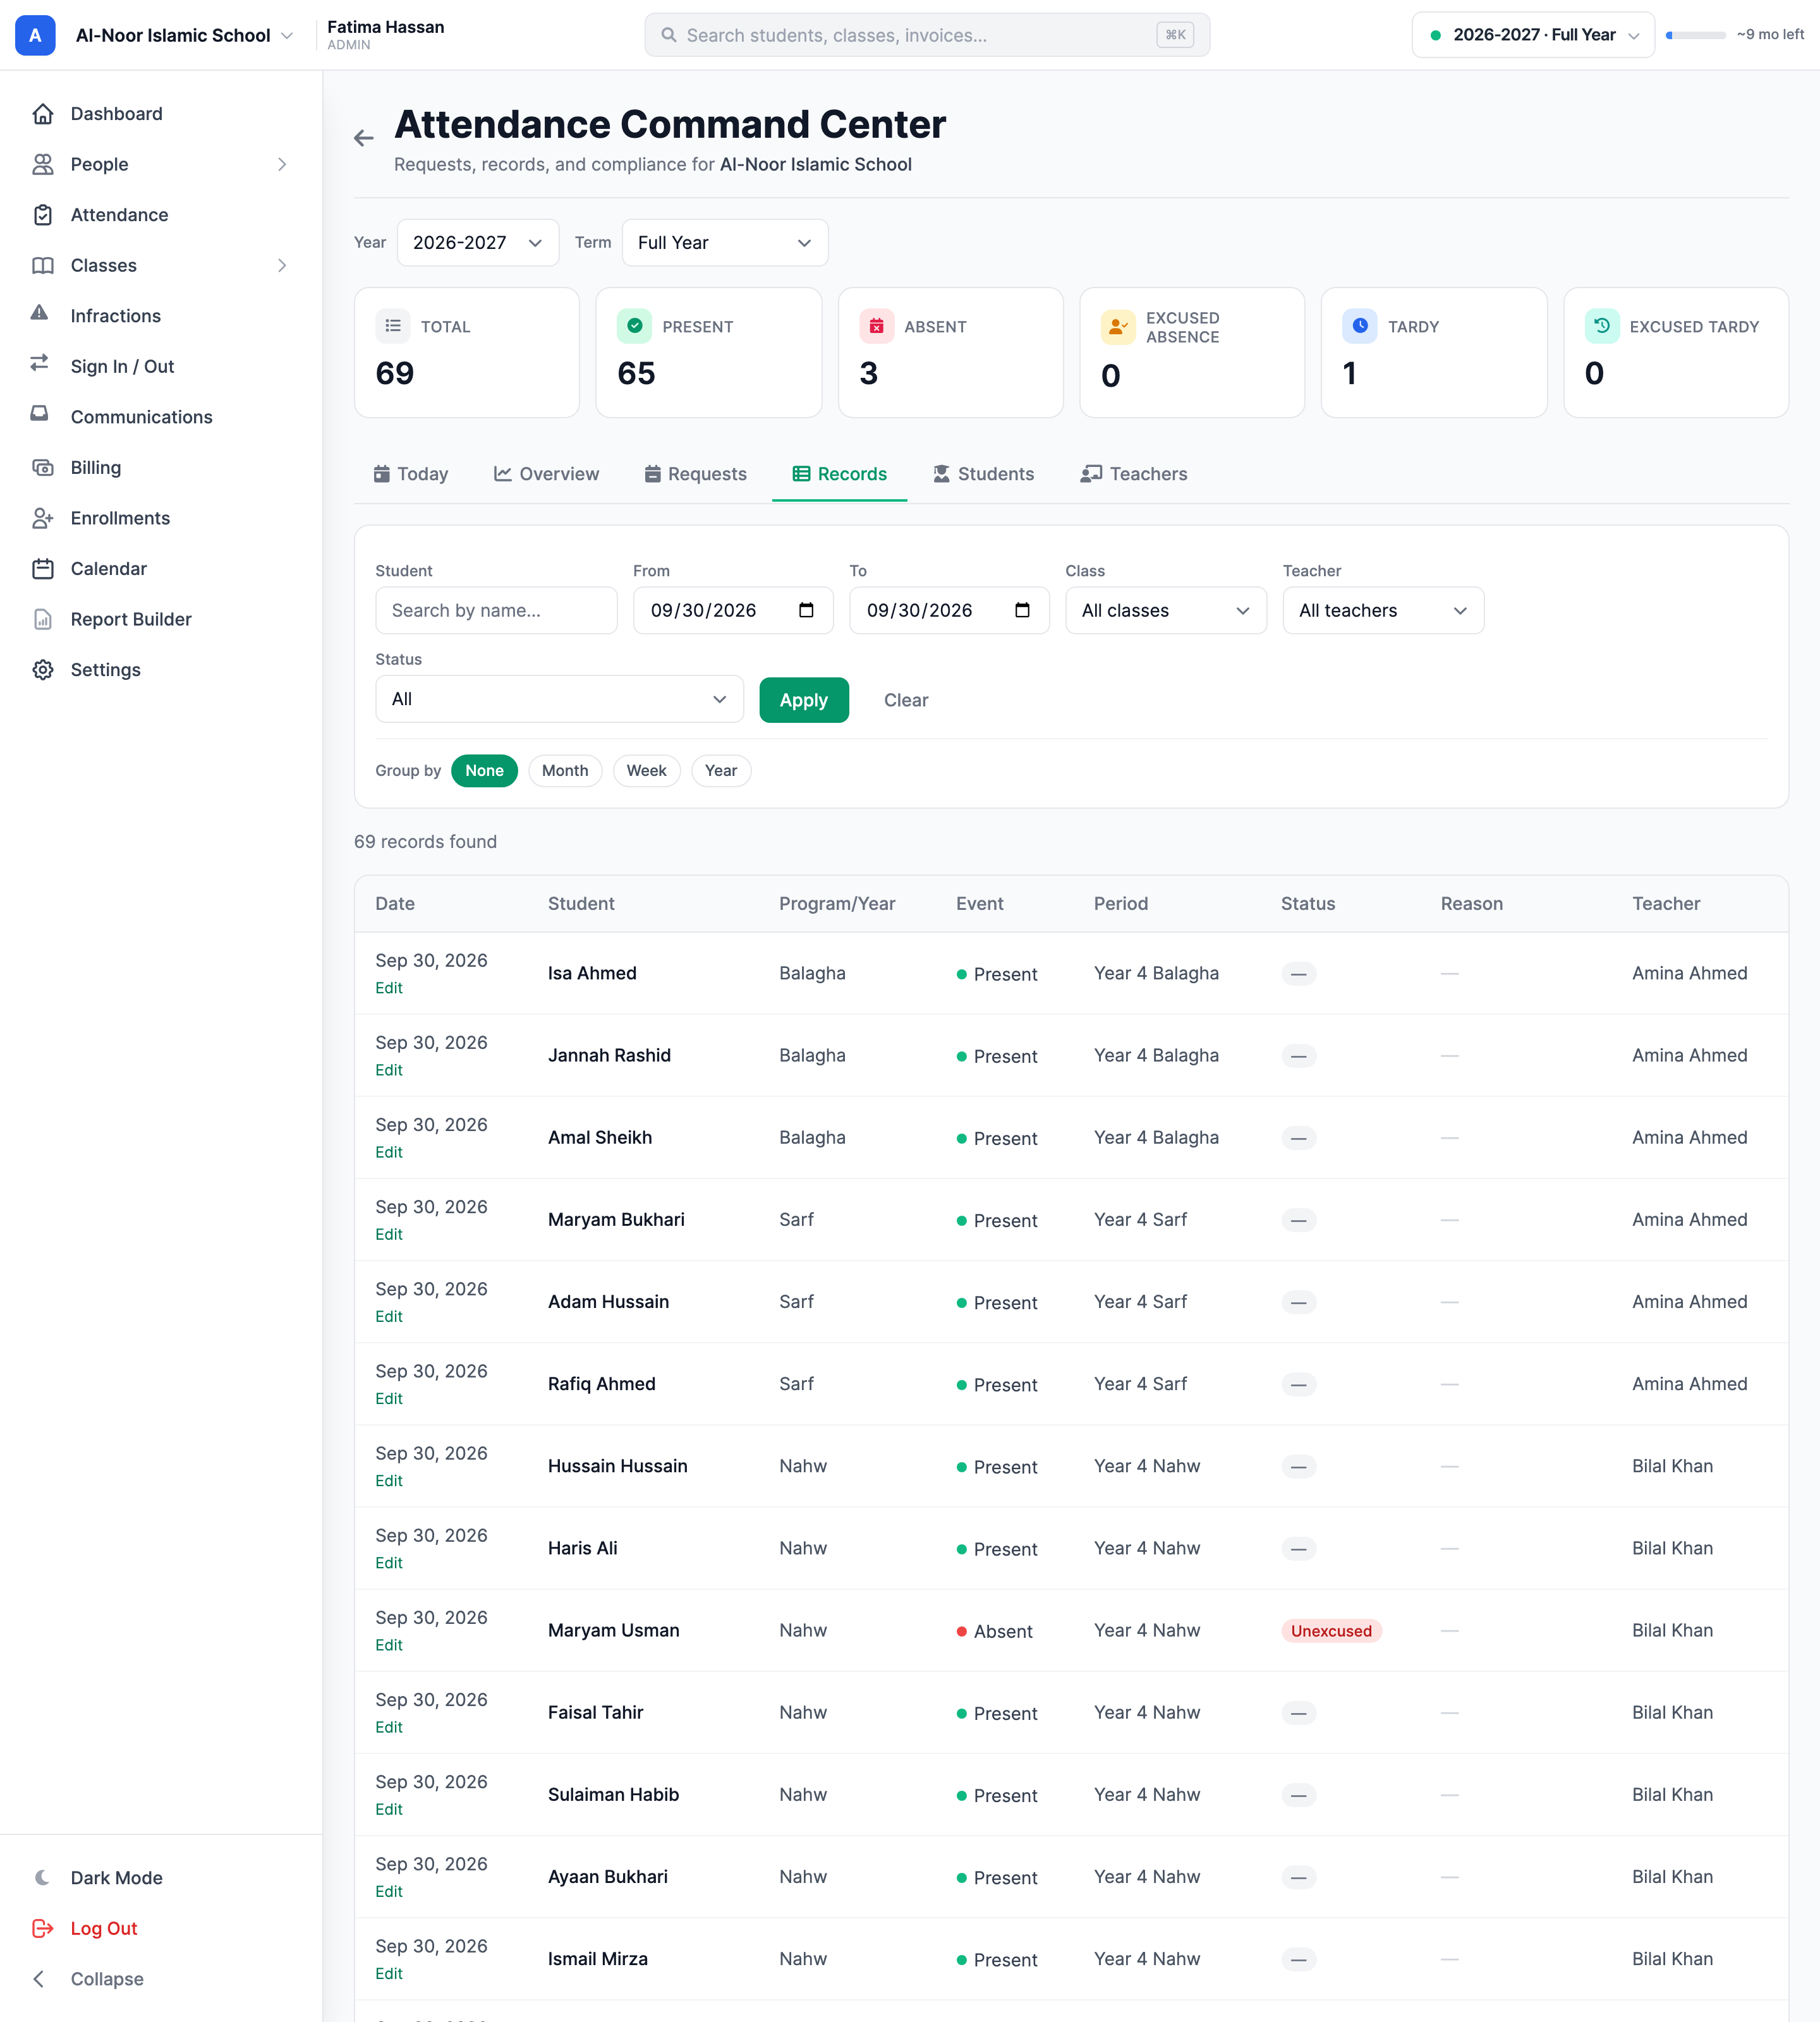The width and height of the screenshot is (1820, 2022).
Task: Click the term progress bar
Action: (1696, 35)
